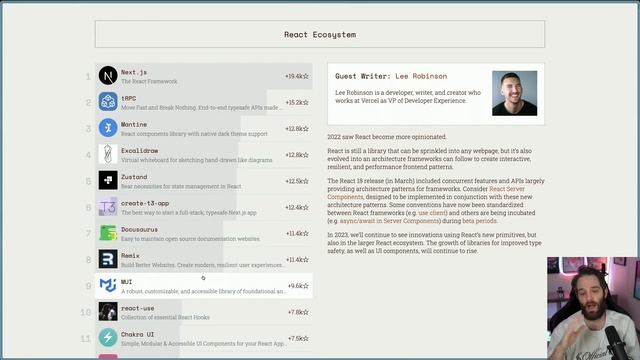This screenshot has width=640, height=360.
Task: Click 'Collection of essential React Hooks' text
Action: (x=165, y=317)
